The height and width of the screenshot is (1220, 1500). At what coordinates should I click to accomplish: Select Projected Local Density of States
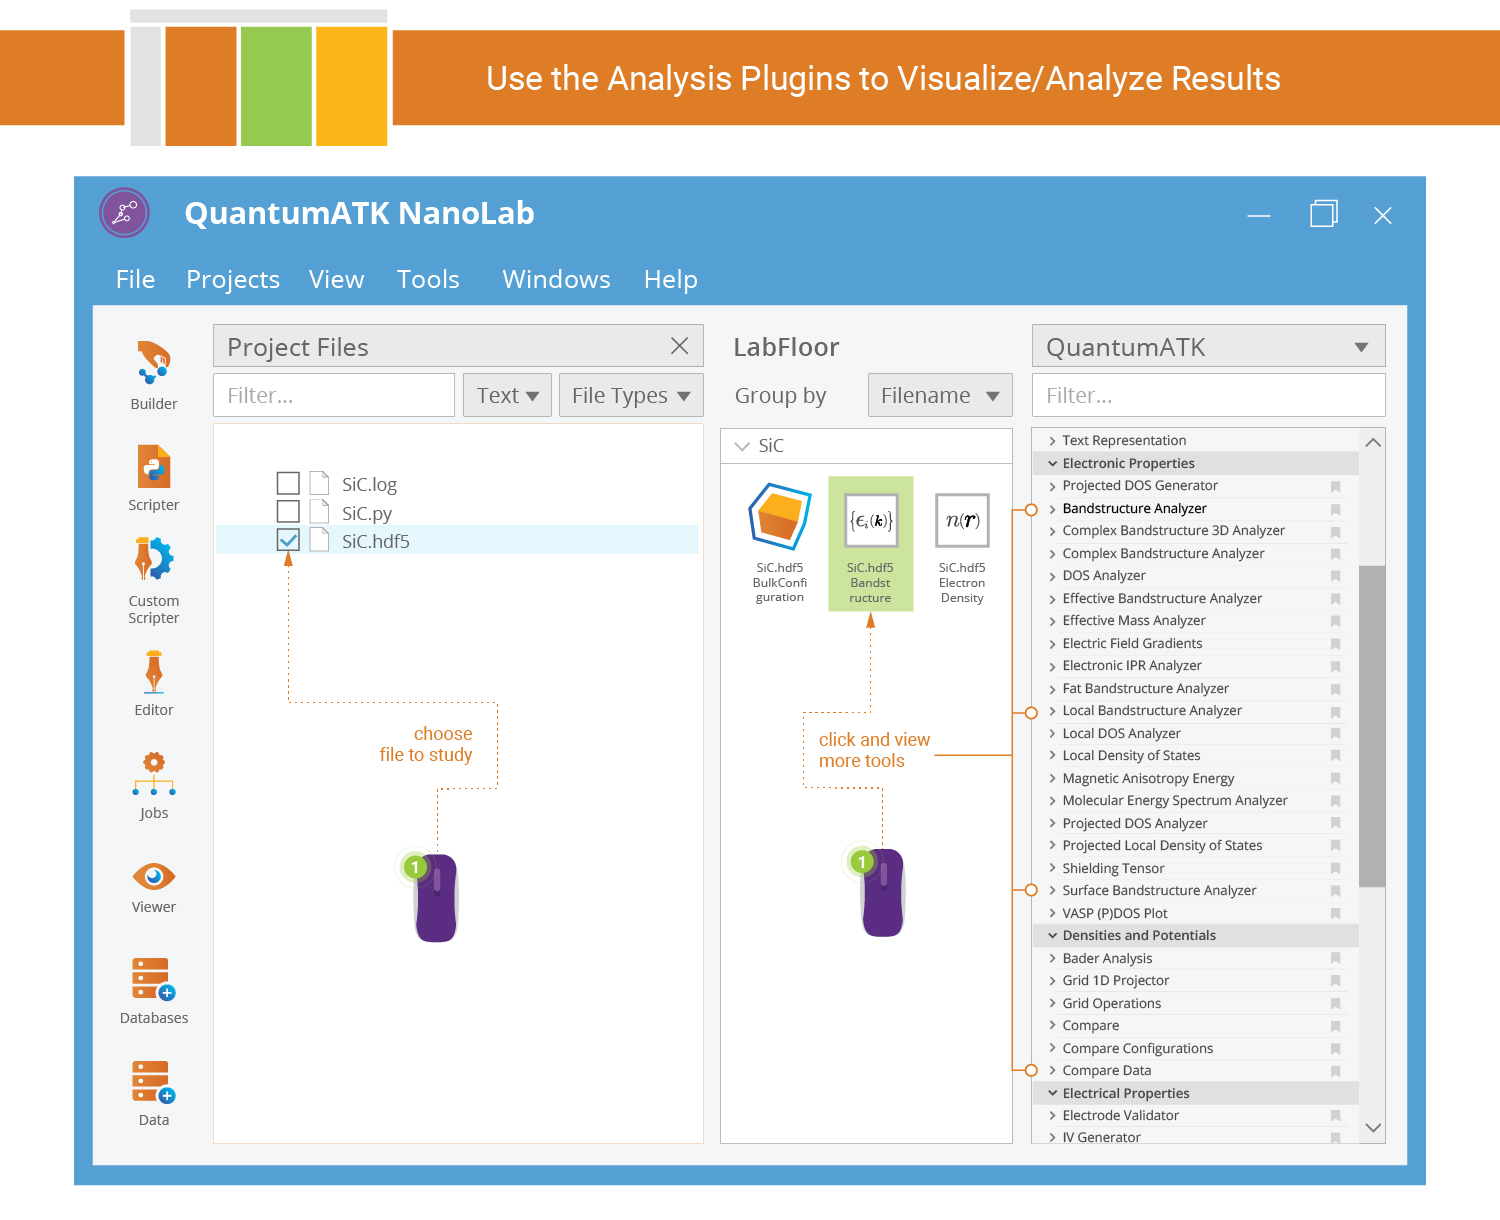[1162, 846]
